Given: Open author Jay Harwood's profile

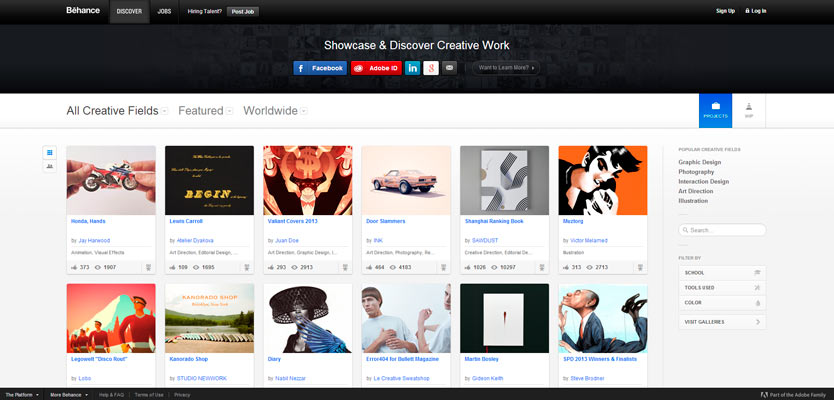Looking at the screenshot, I should [x=94, y=240].
